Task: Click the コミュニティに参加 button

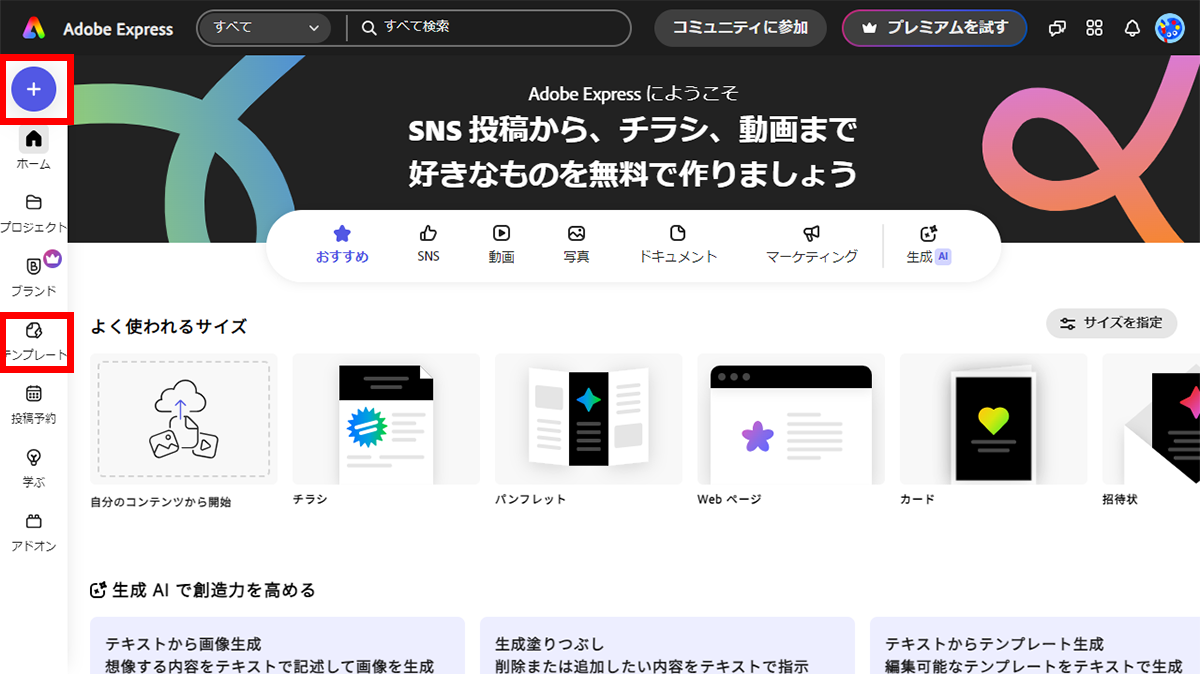Action: pyautogui.click(x=740, y=28)
